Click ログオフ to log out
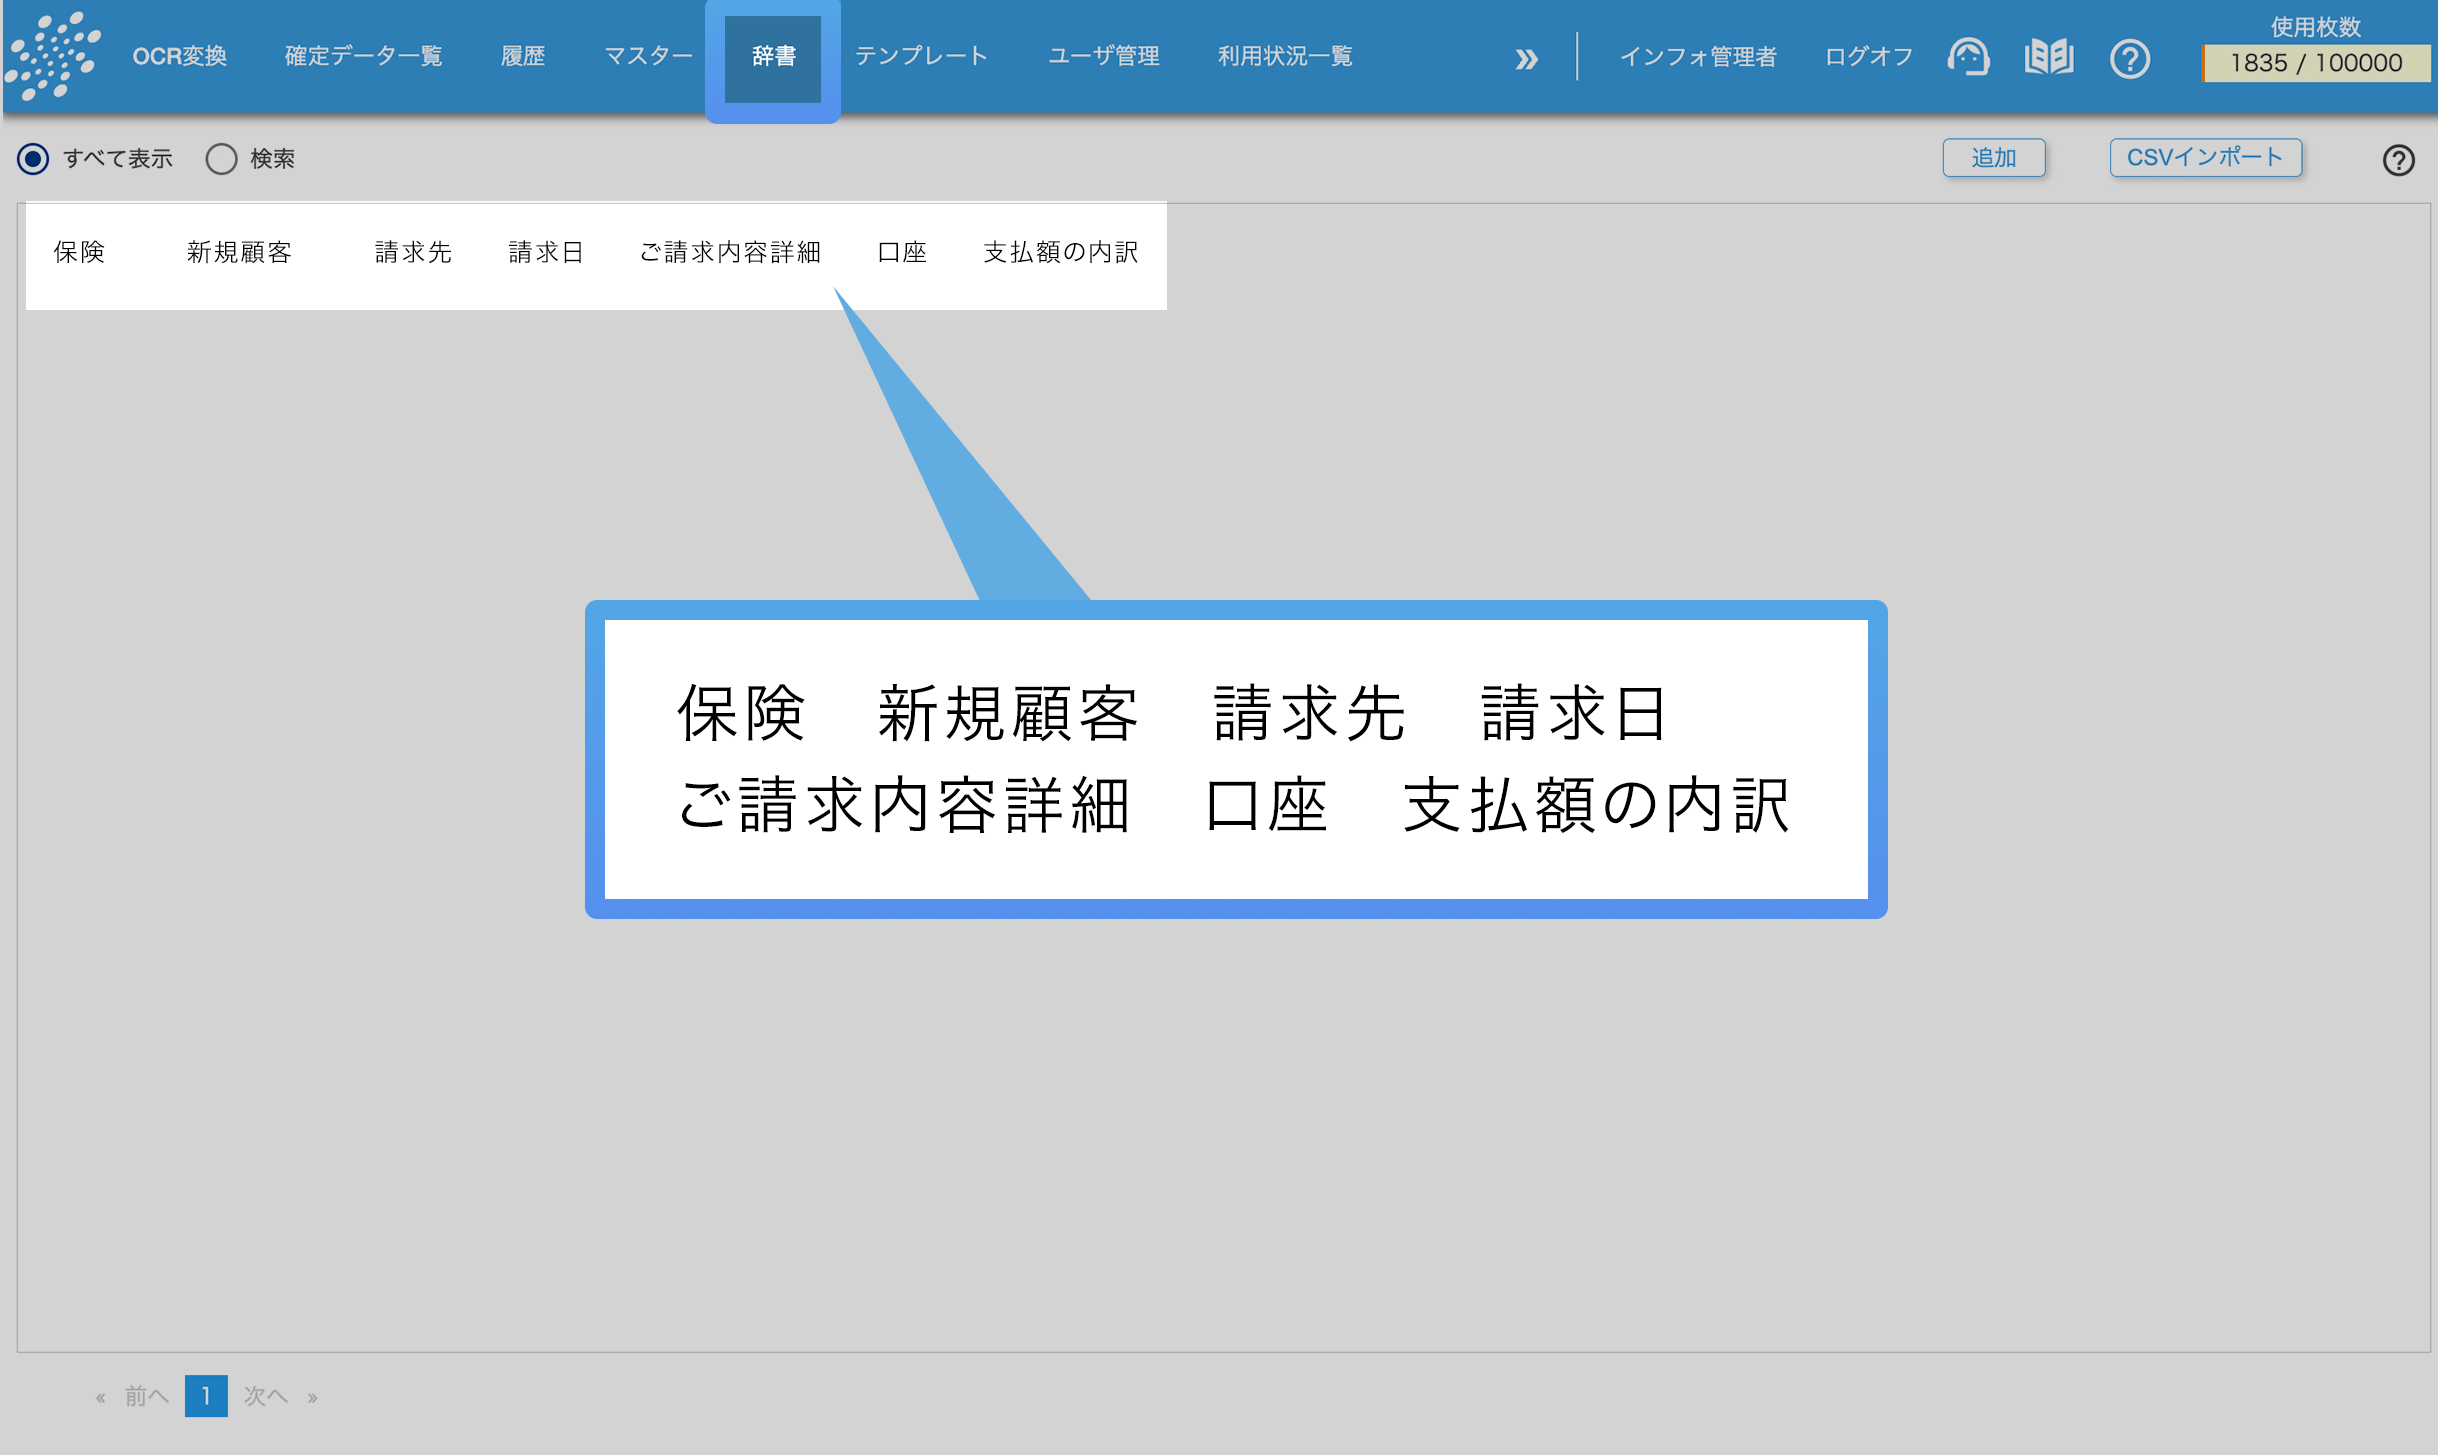This screenshot has width=2438, height=1455. tap(1866, 56)
